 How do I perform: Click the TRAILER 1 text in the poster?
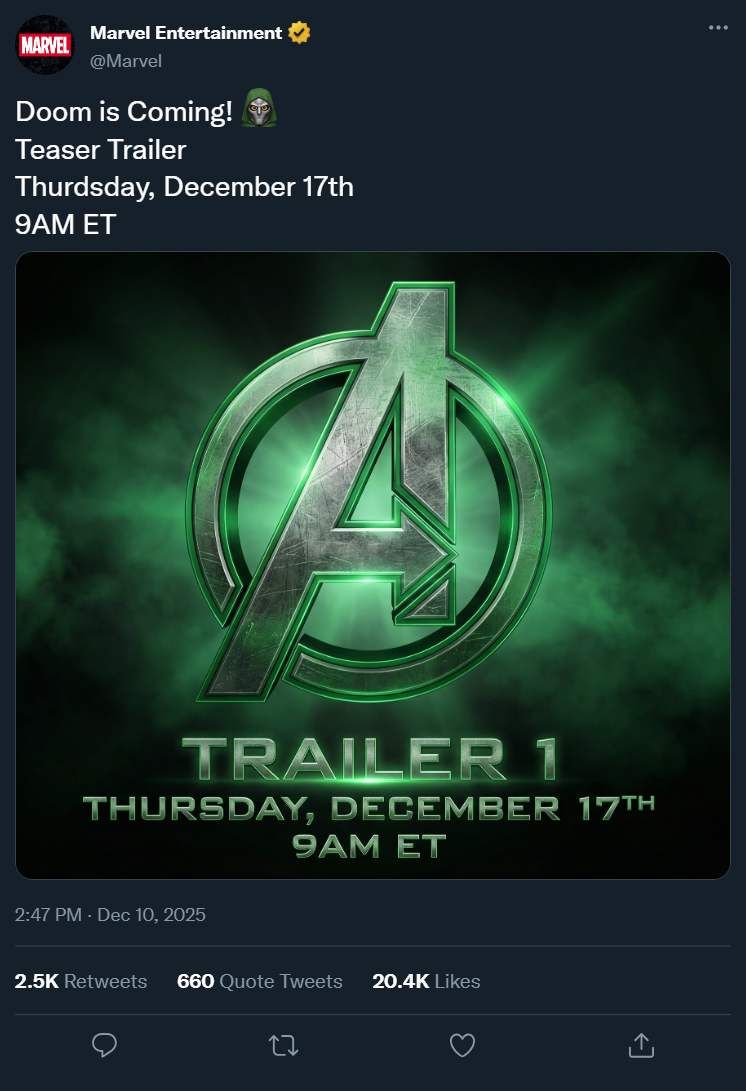[x=368, y=759]
